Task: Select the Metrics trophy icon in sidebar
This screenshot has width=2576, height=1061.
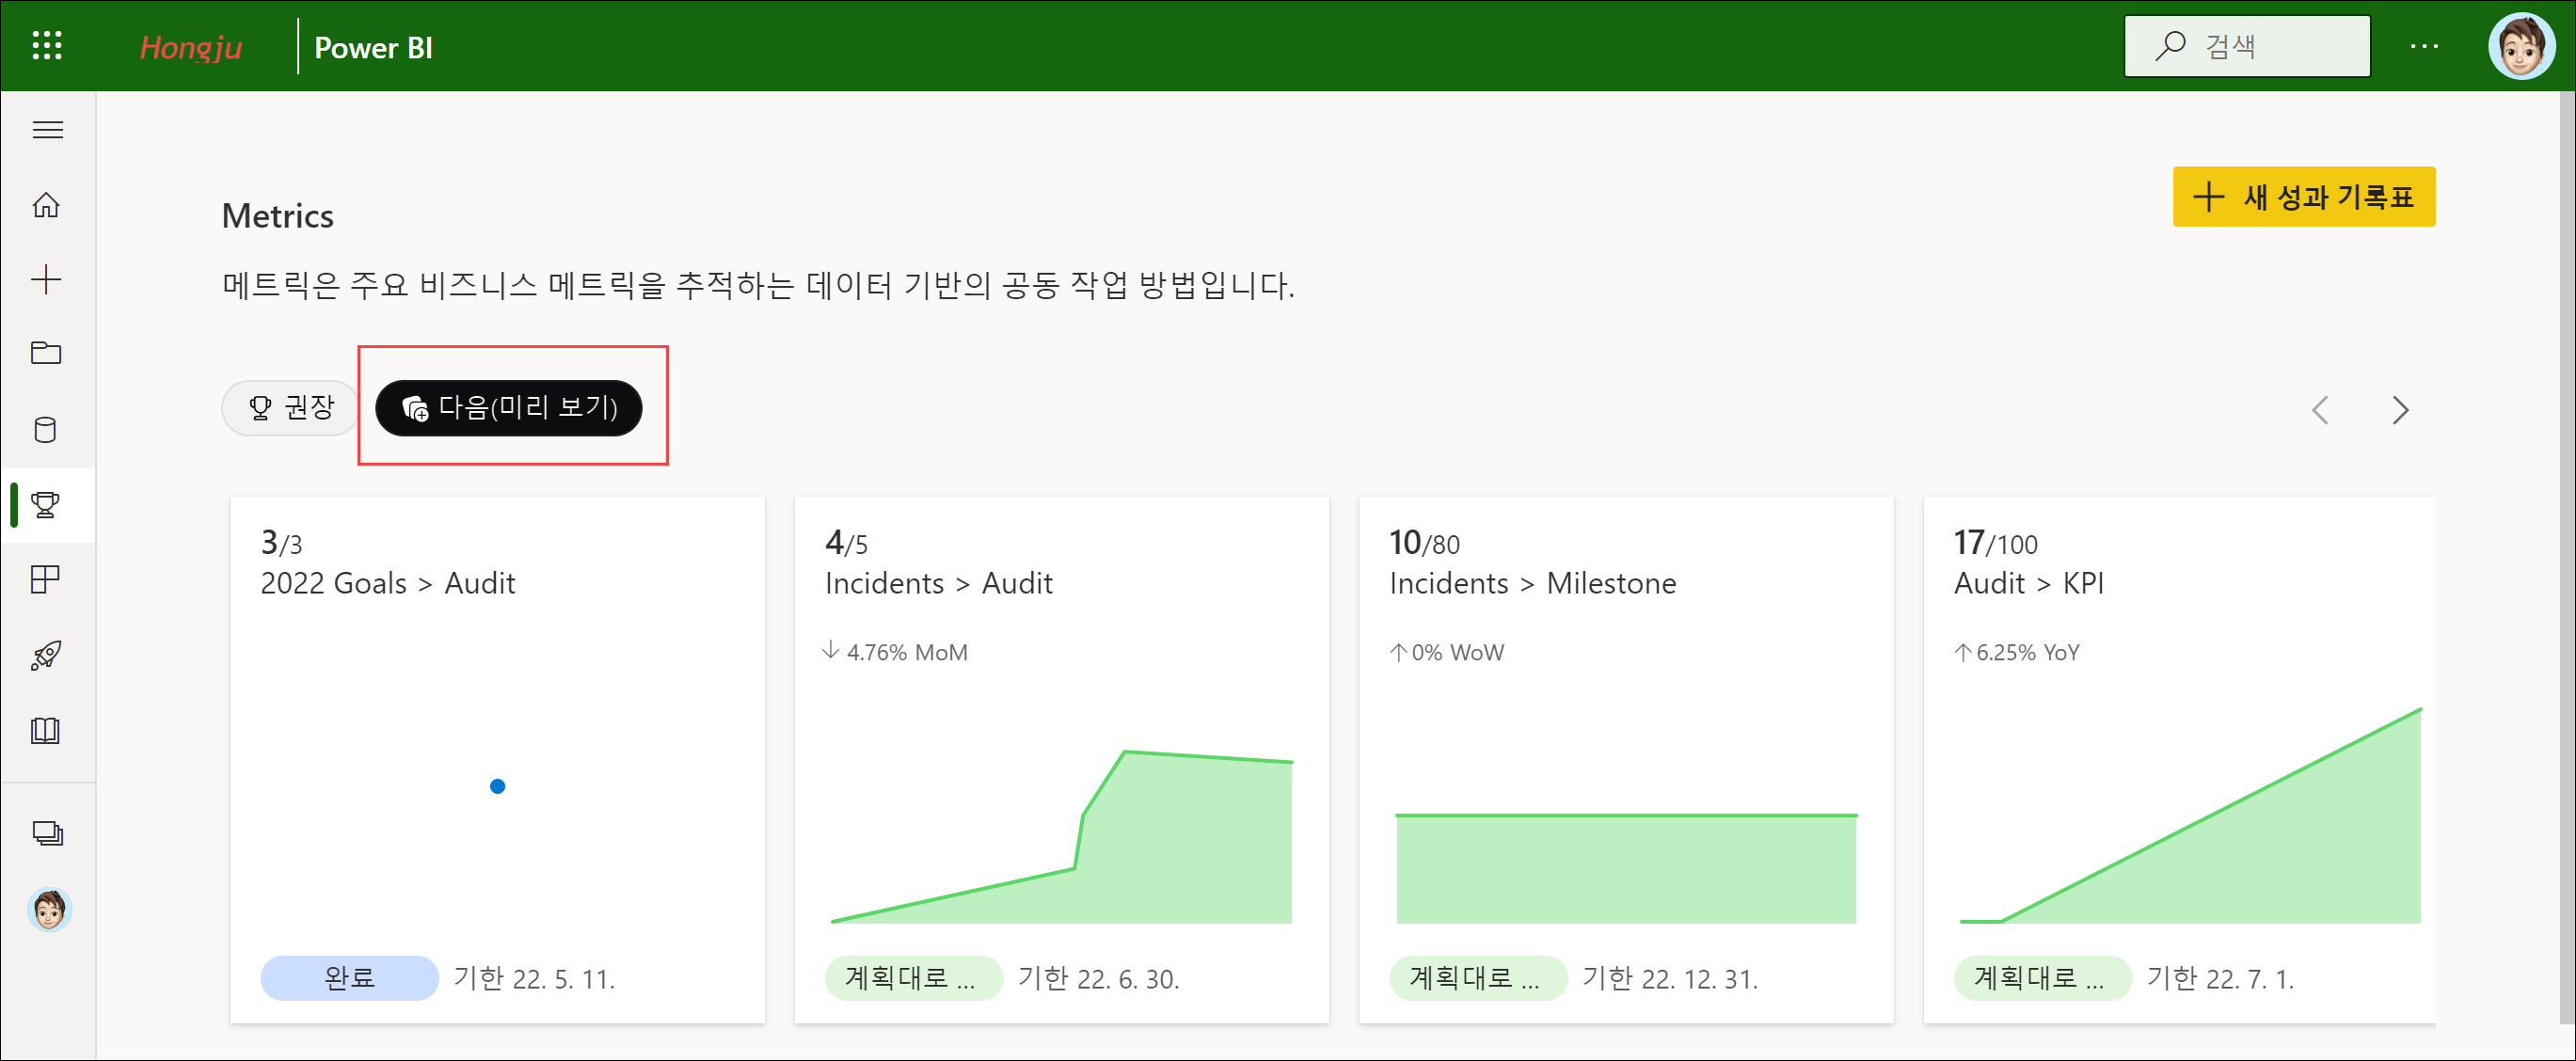Action: click(x=47, y=505)
